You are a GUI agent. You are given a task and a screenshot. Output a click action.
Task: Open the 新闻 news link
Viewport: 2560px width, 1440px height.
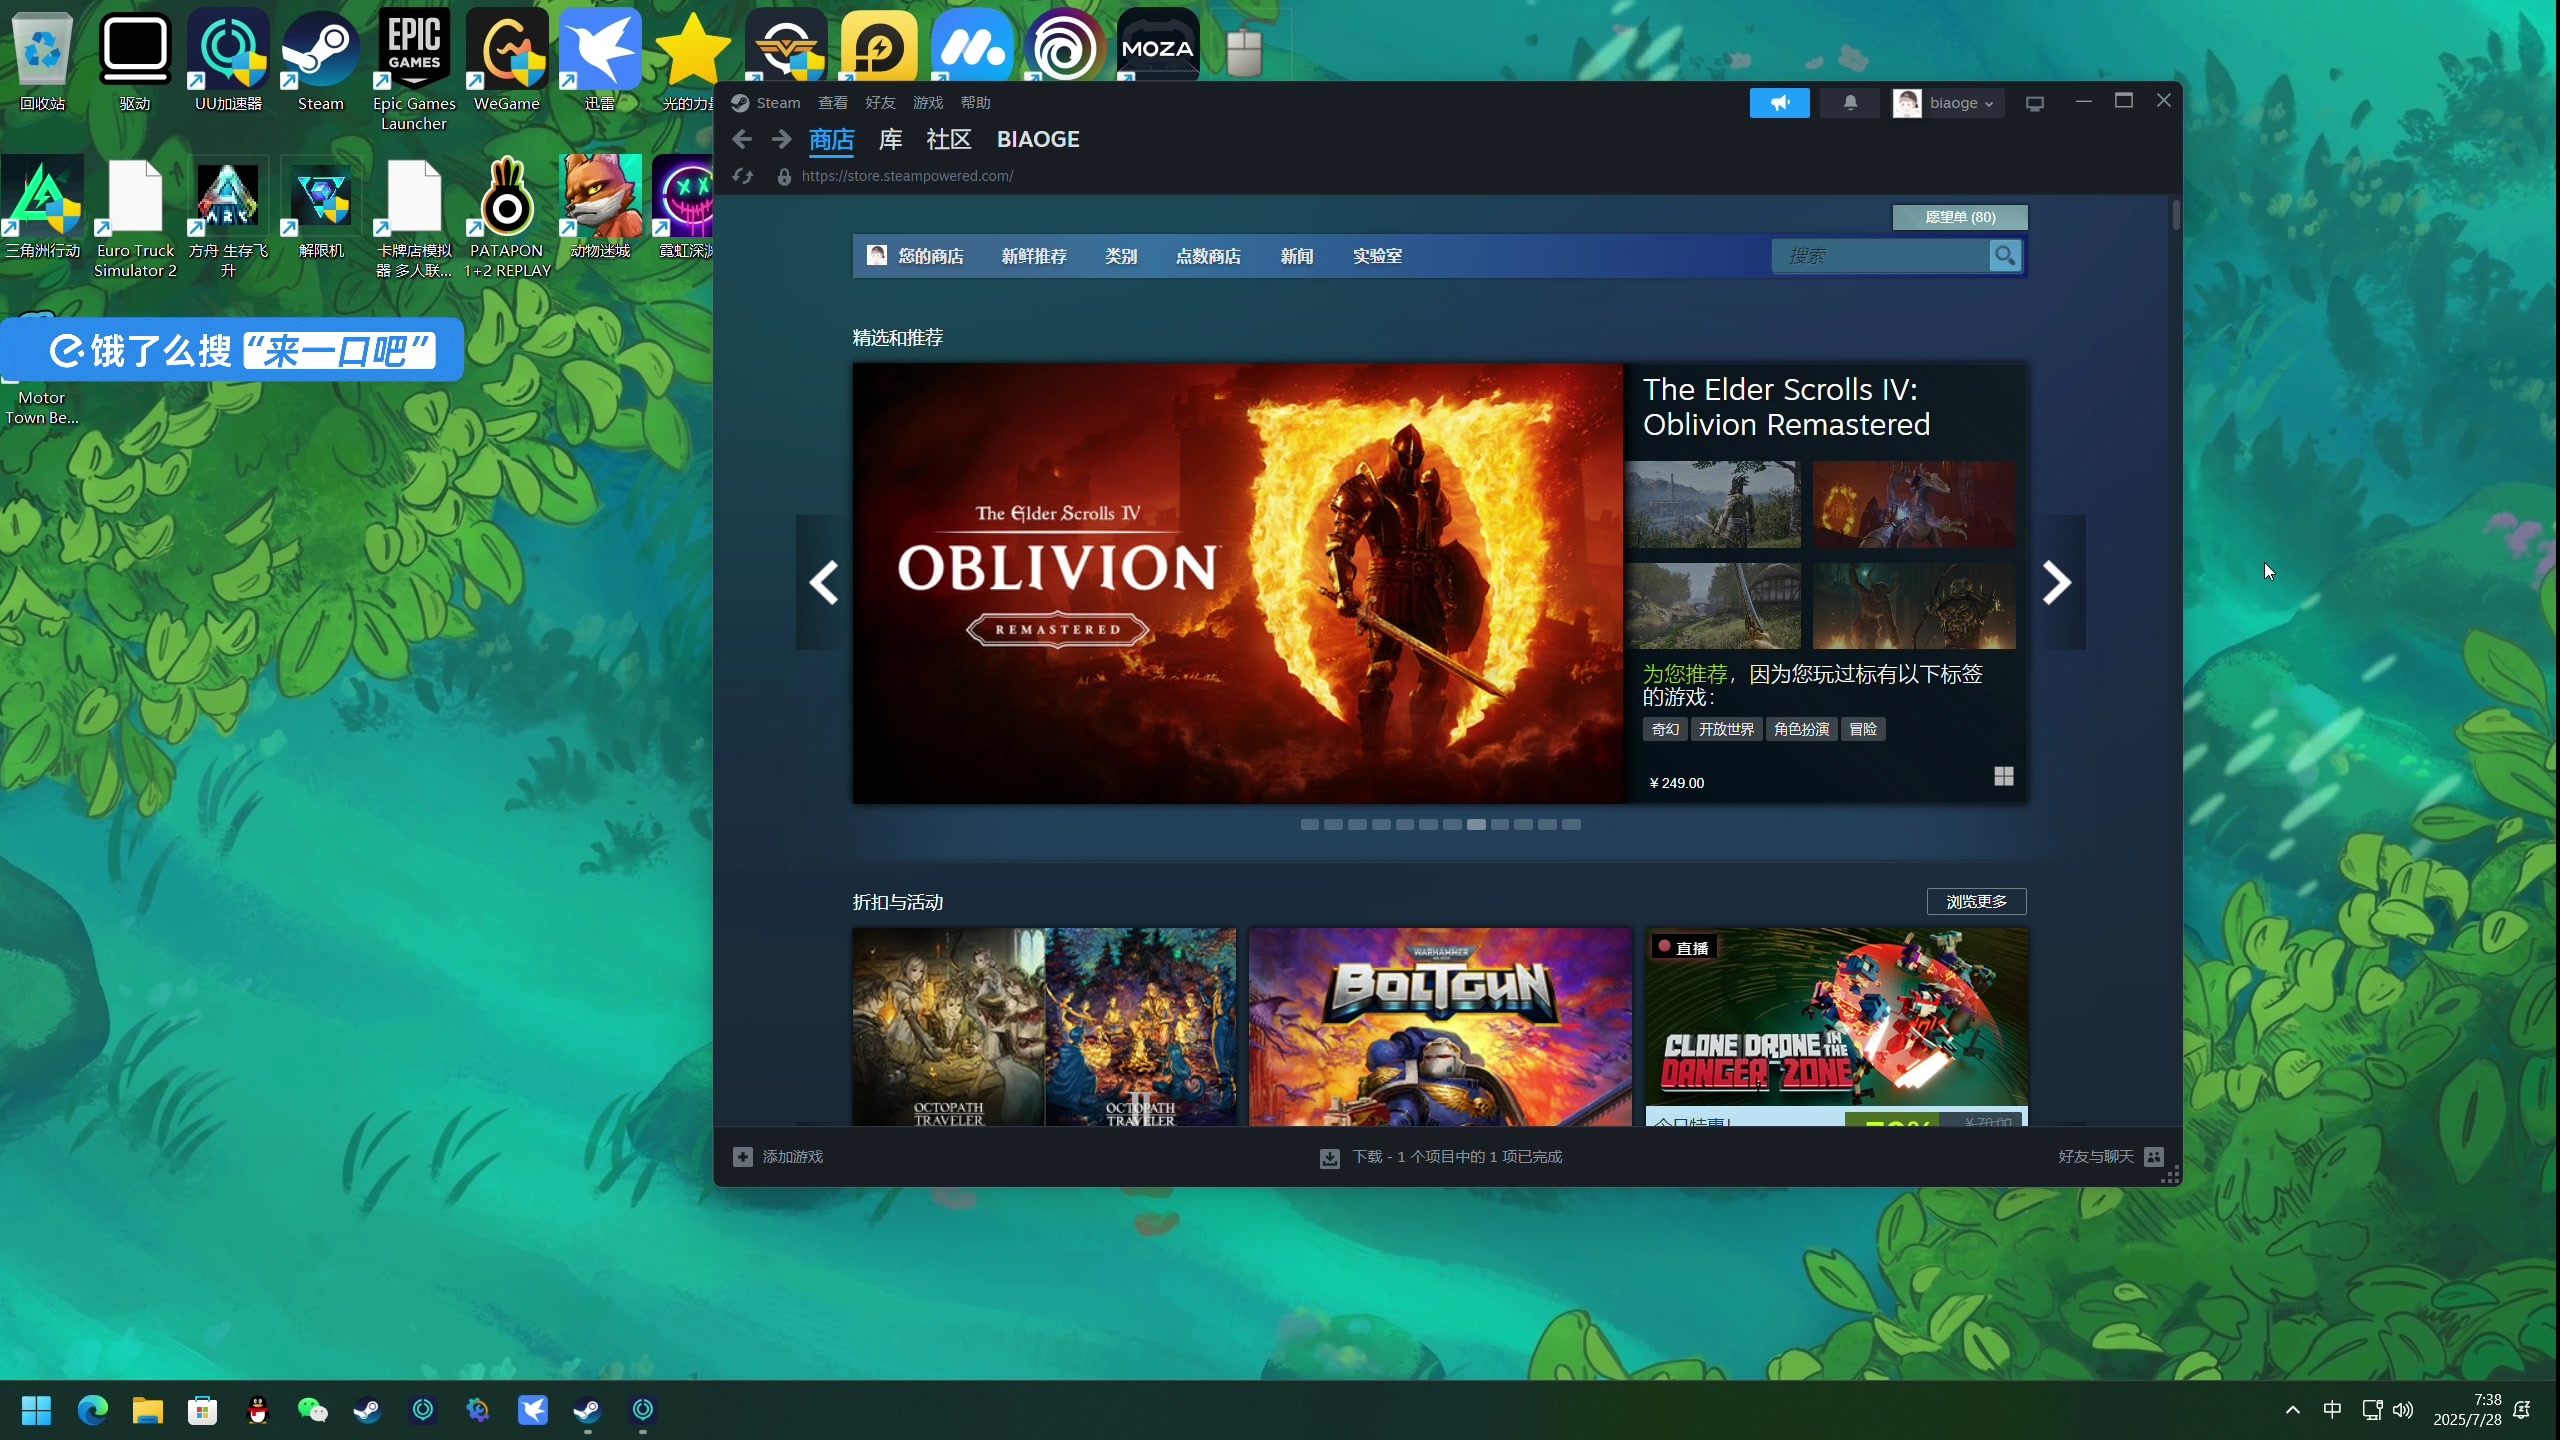pyautogui.click(x=1297, y=256)
